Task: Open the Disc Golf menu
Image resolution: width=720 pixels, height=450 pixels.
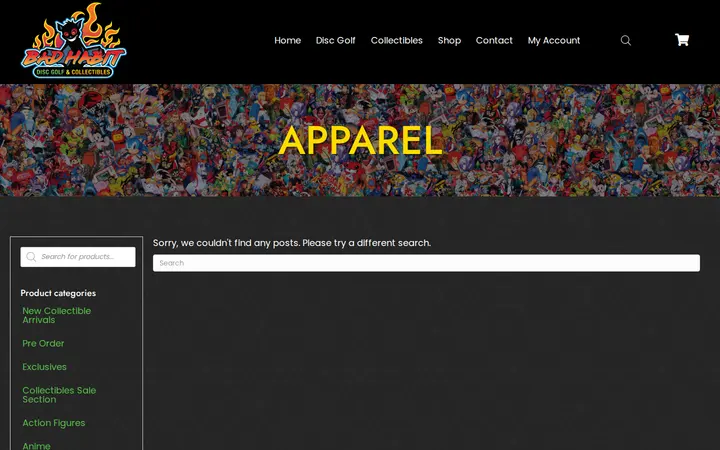Action: coord(336,40)
